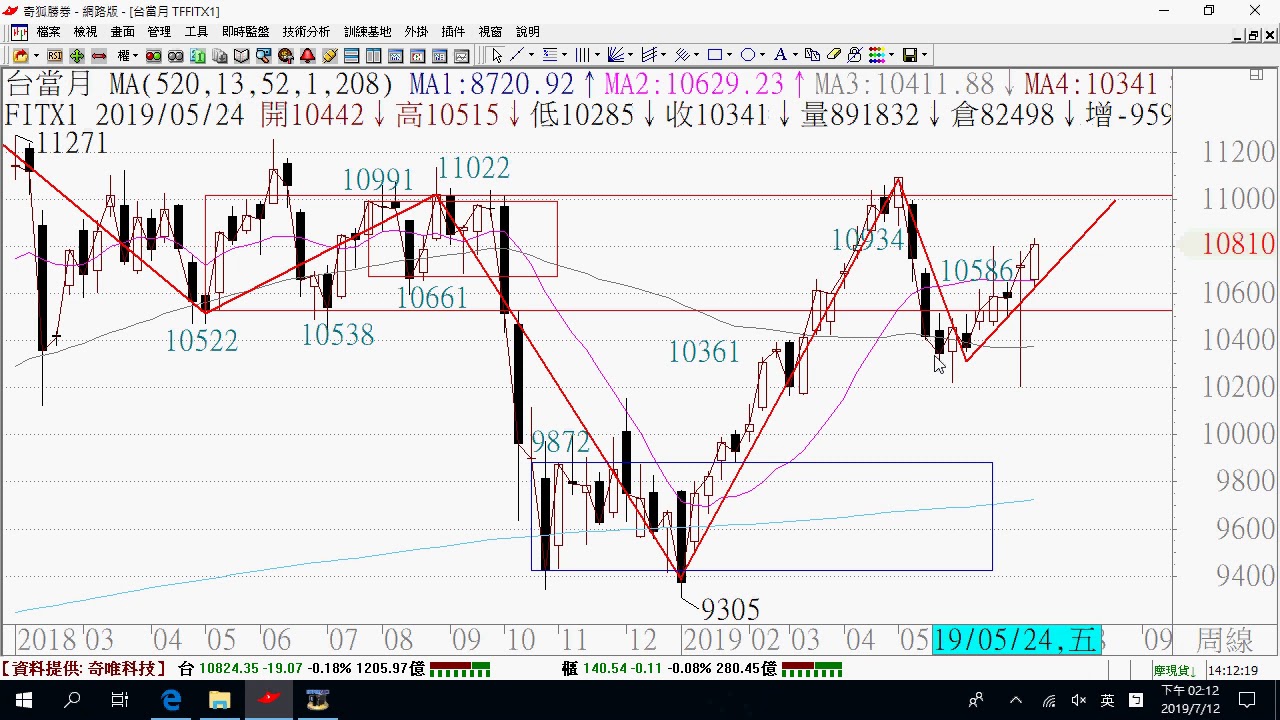Click the gray documents copy icon
Image resolution: width=1280 pixels, height=720 pixels.
[219, 55]
